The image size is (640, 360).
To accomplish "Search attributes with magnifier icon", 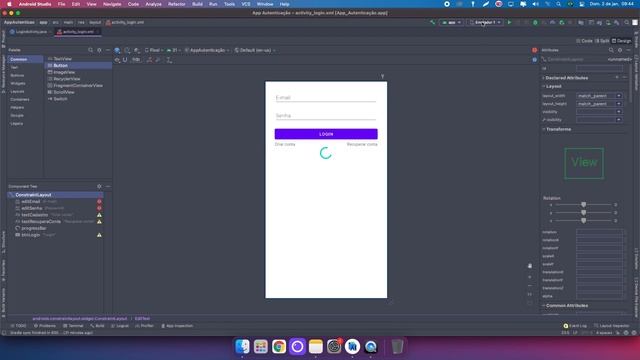I will [x=611, y=50].
